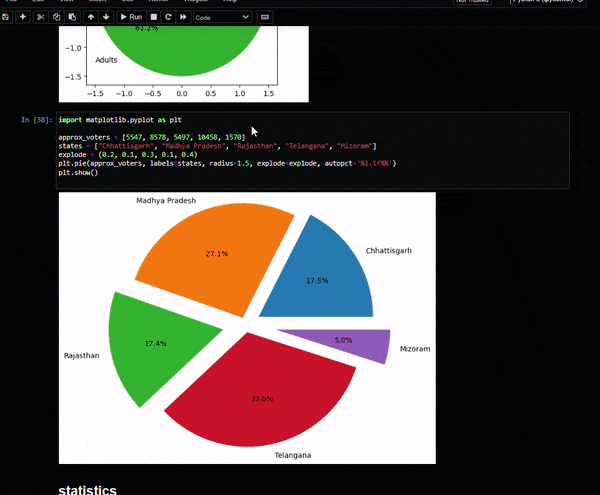Select the In [38] cell prompt

pyautogui.click(x=36, y=120)
